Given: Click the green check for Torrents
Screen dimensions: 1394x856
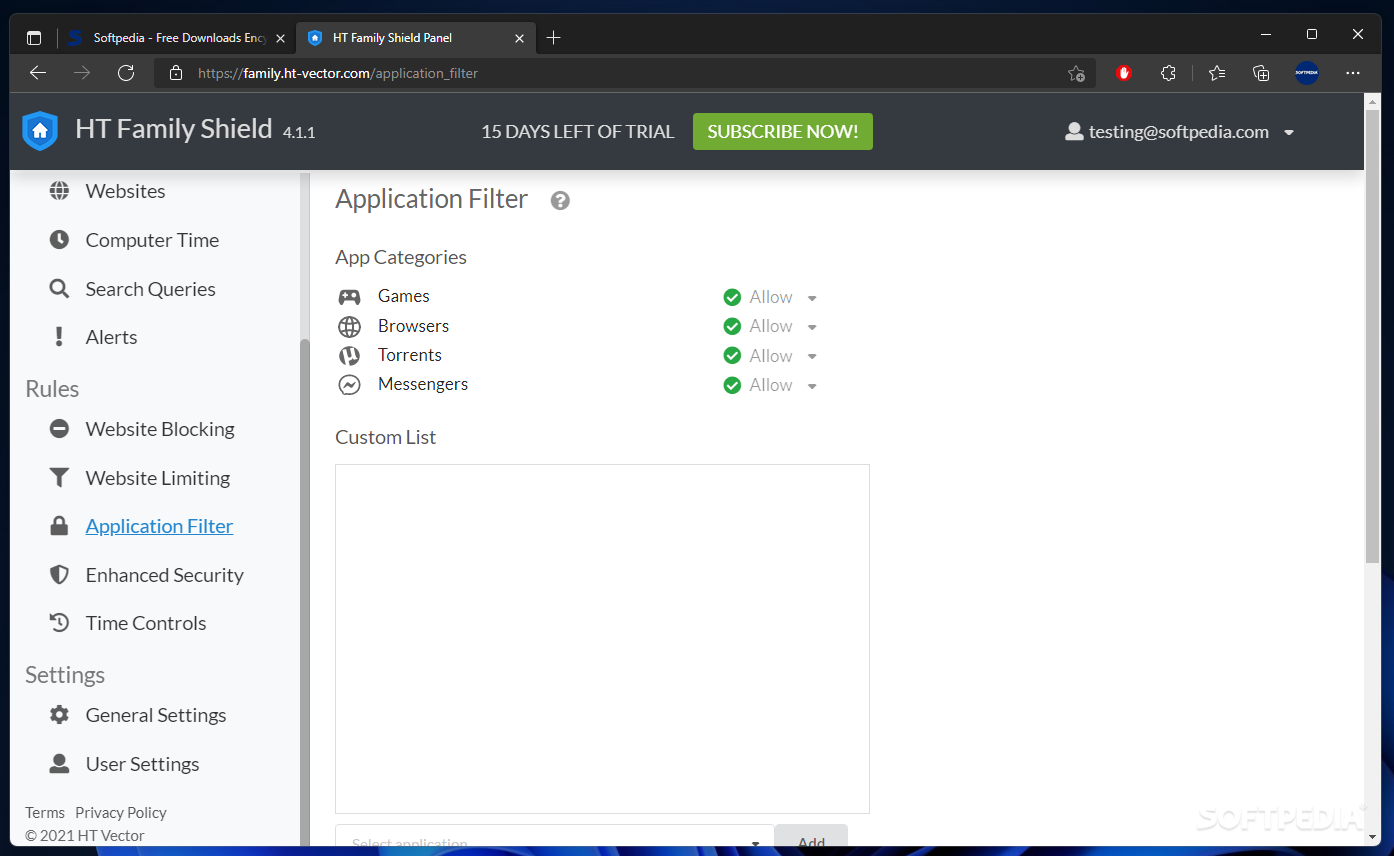Looking at the screenshot, I should [732, 356].
